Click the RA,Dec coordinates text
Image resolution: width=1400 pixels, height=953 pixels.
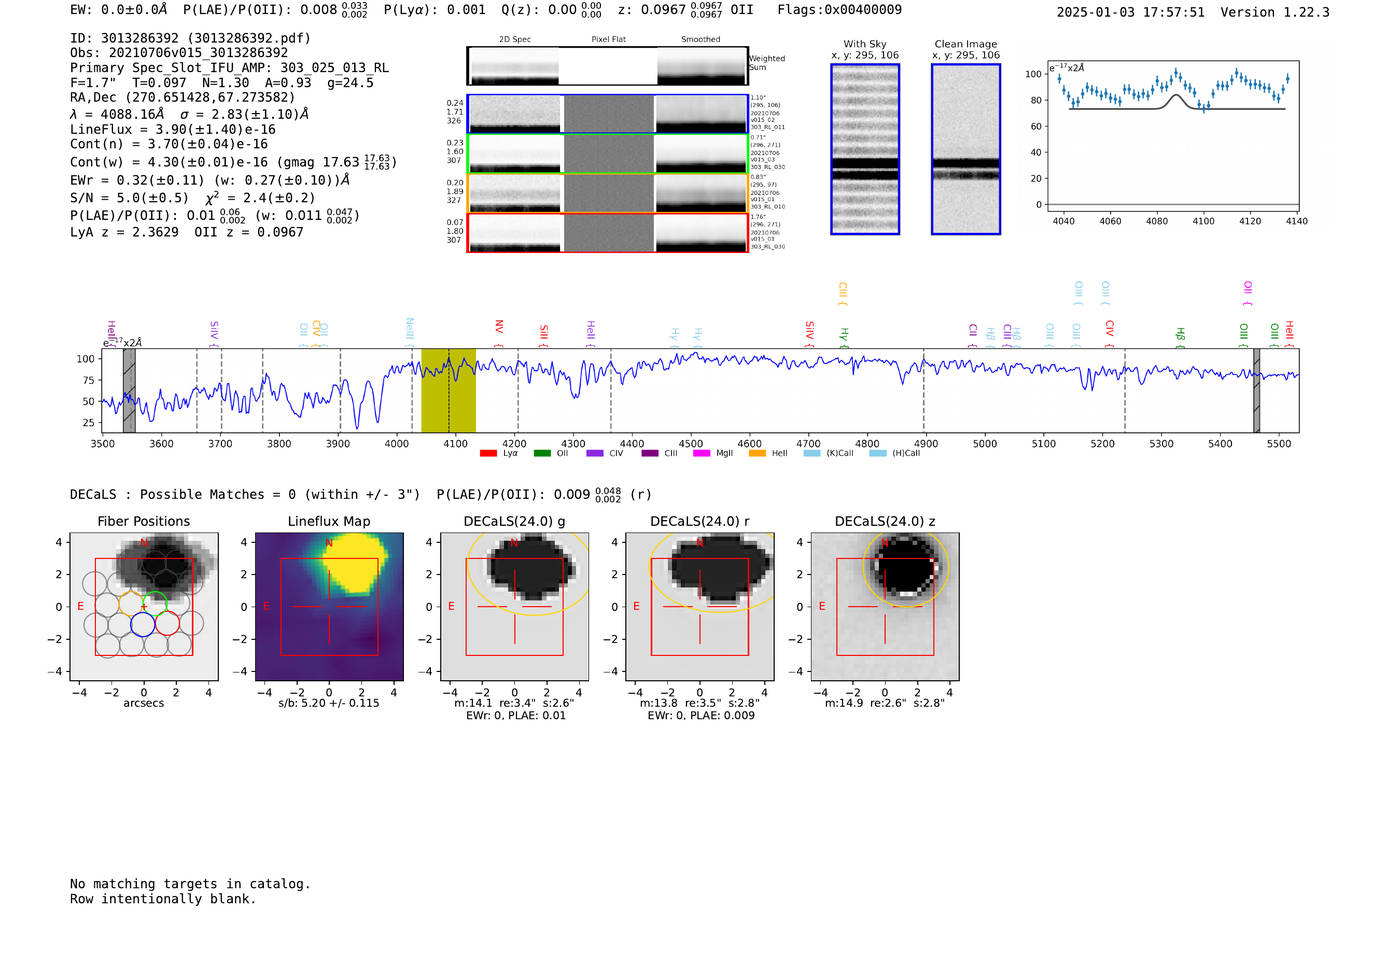click(x=183, y=98)
